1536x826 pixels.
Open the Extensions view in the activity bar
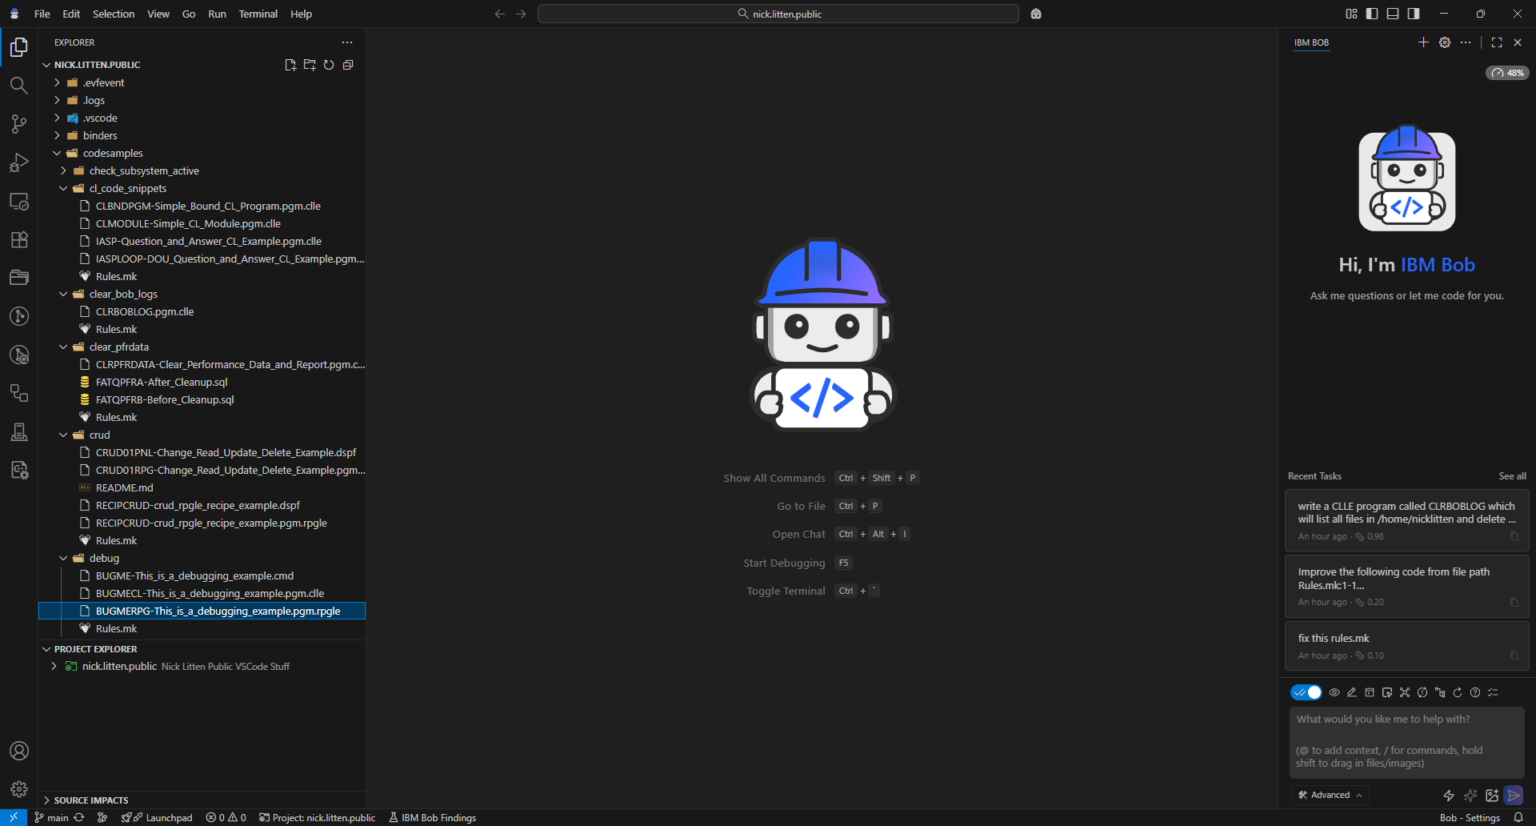coord(19,240)
